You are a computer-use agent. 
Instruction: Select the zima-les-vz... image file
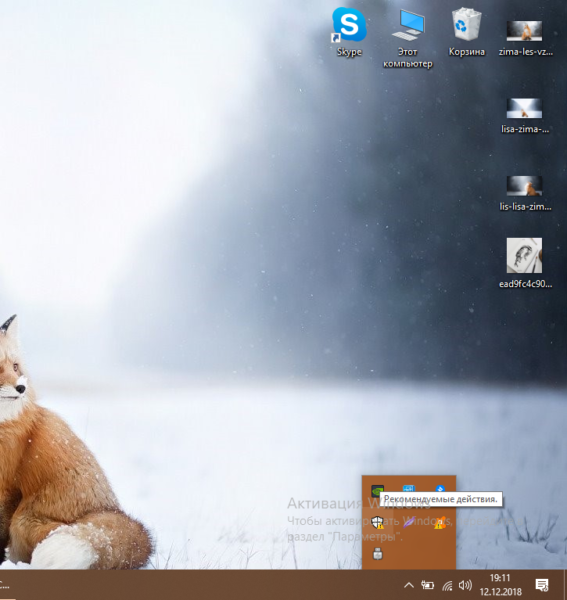click(525, 38)
